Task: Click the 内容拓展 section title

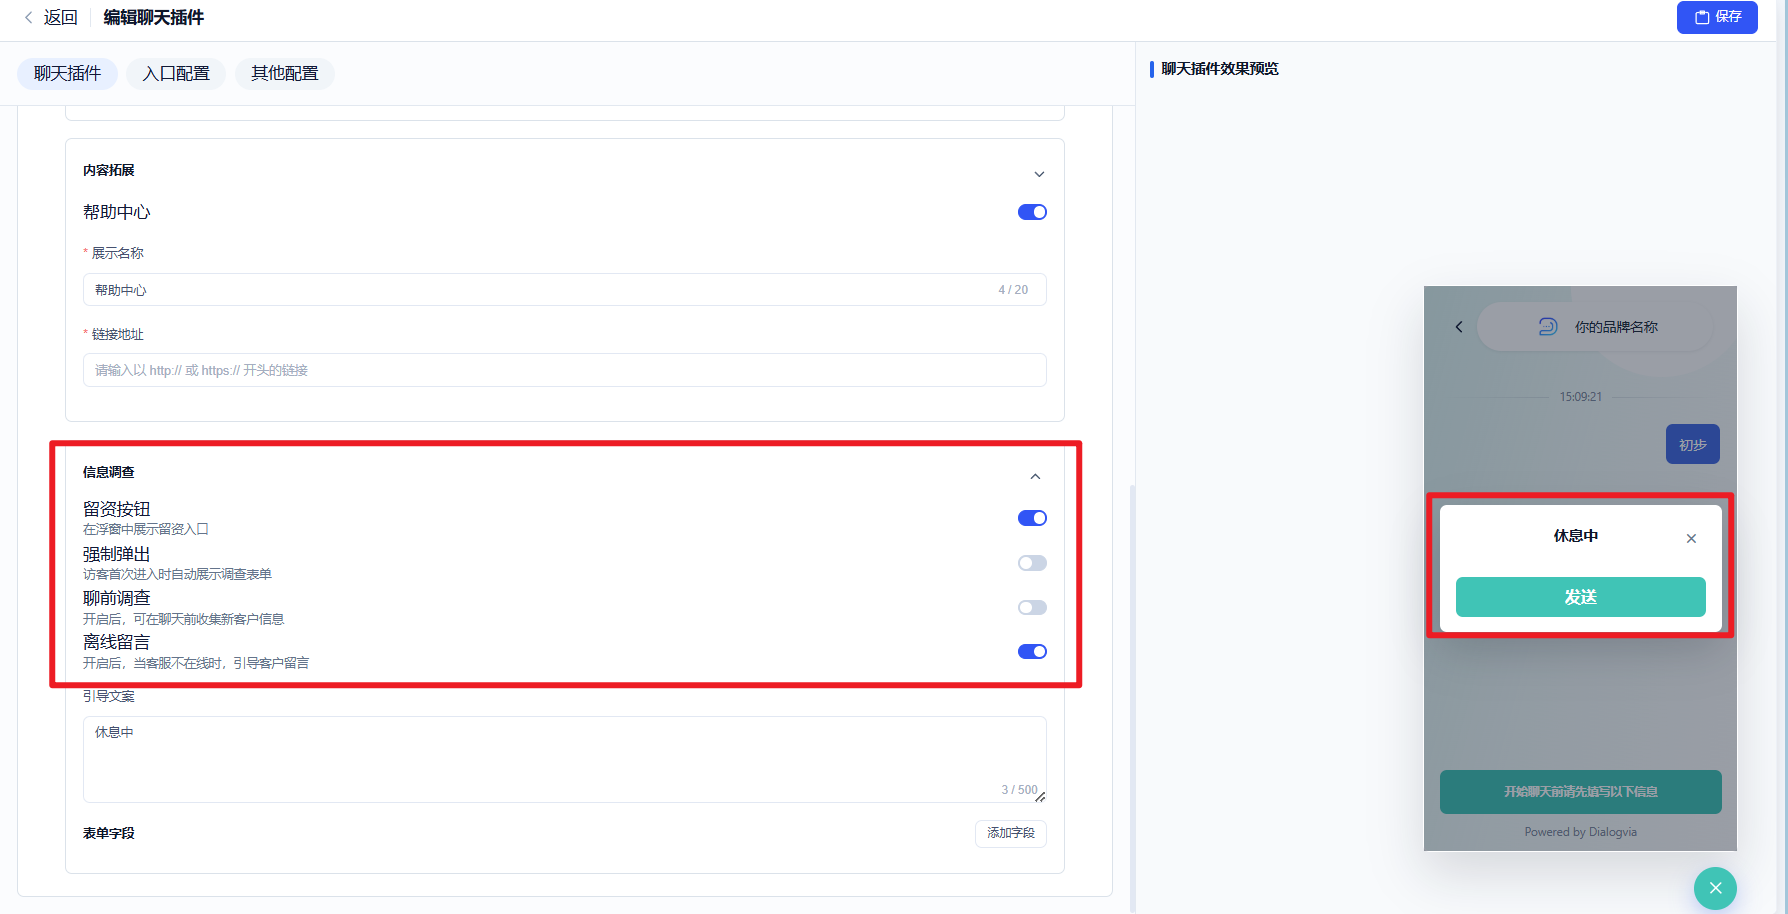Action: 109,170
